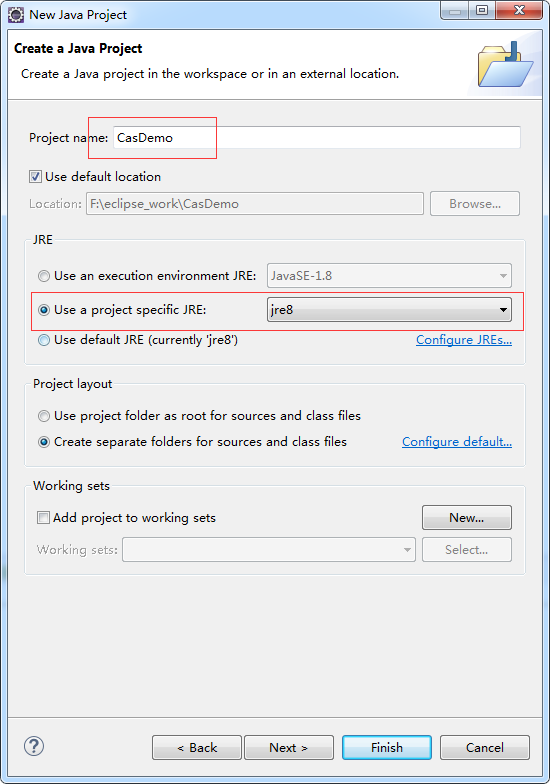Open the Configure default link
The image size is (550, 784).
click(x=457, y=442)
